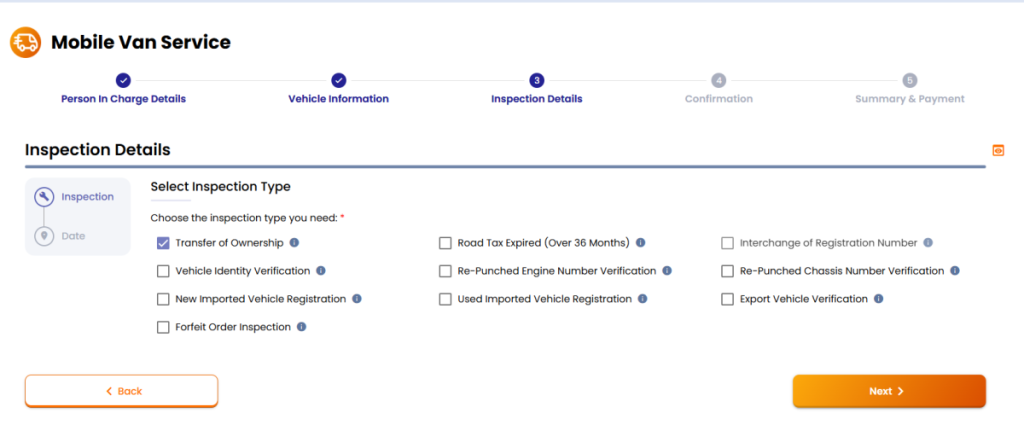Click the wrench Inspection icon in sidebar

click(x=43, y=197)
